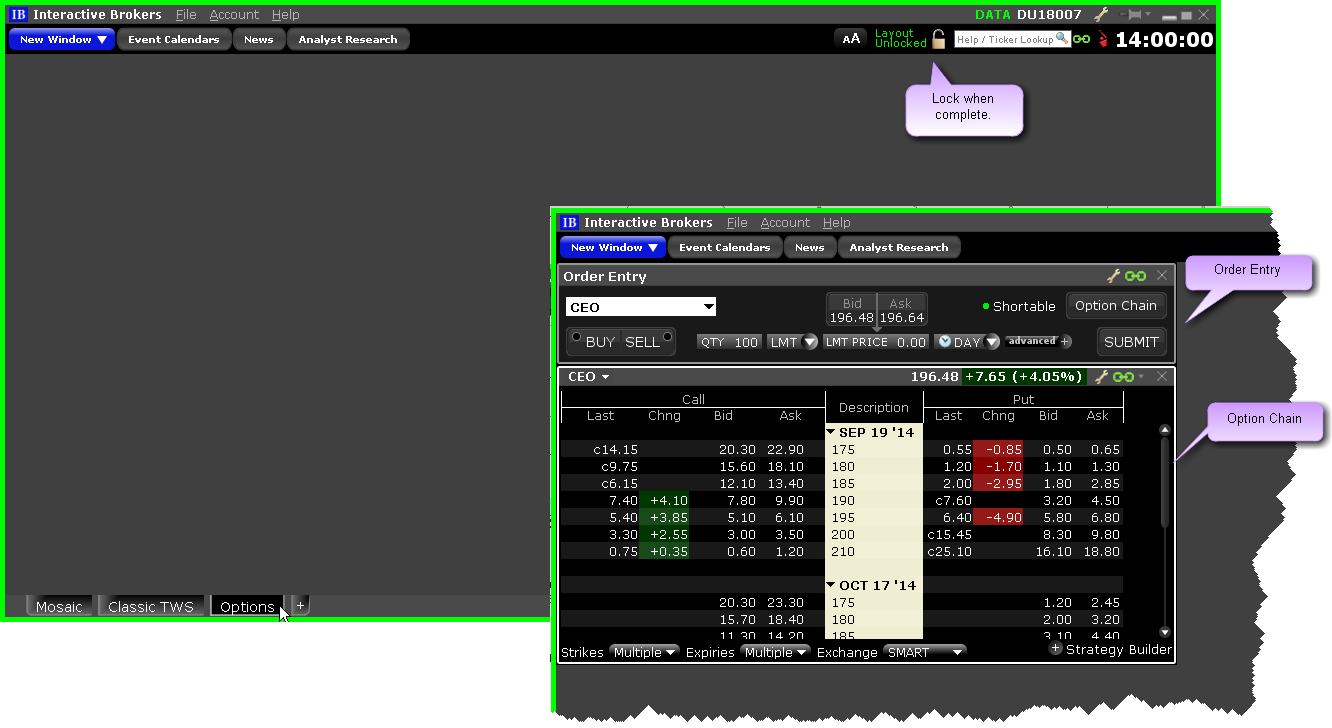Screen dimensions: 1332x728
Task: Close the option chain panel with its X
Action: point(1162,377)
